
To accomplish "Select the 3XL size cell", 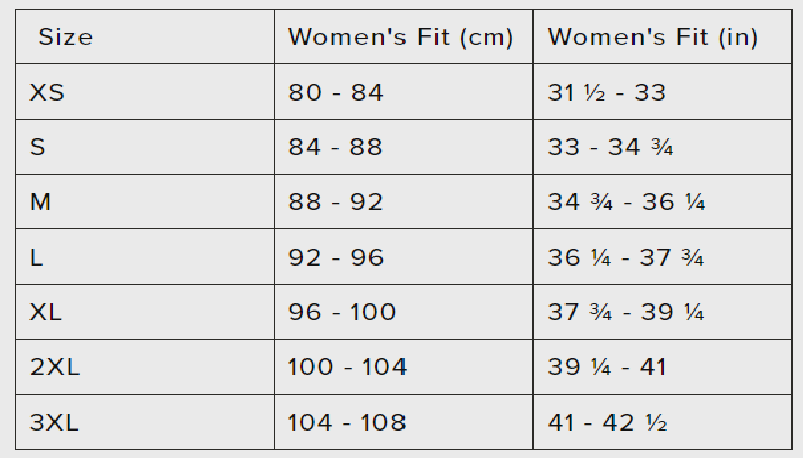I will 55,422.
